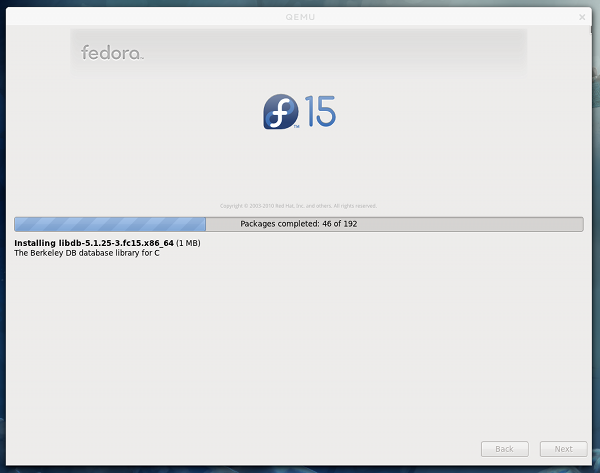The image size is (600, 473).
Task: Select the 'Installing libdb-5.1.25-3.fc15.x86_64' text
Action: coord(94,243)
